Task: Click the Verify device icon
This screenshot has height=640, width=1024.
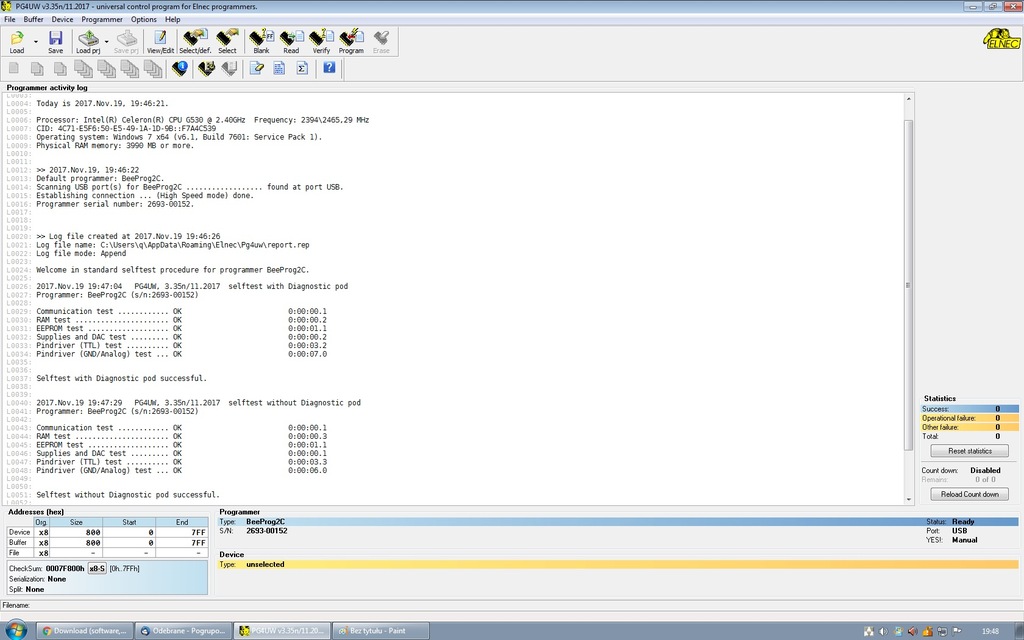Action: (321, 42)
